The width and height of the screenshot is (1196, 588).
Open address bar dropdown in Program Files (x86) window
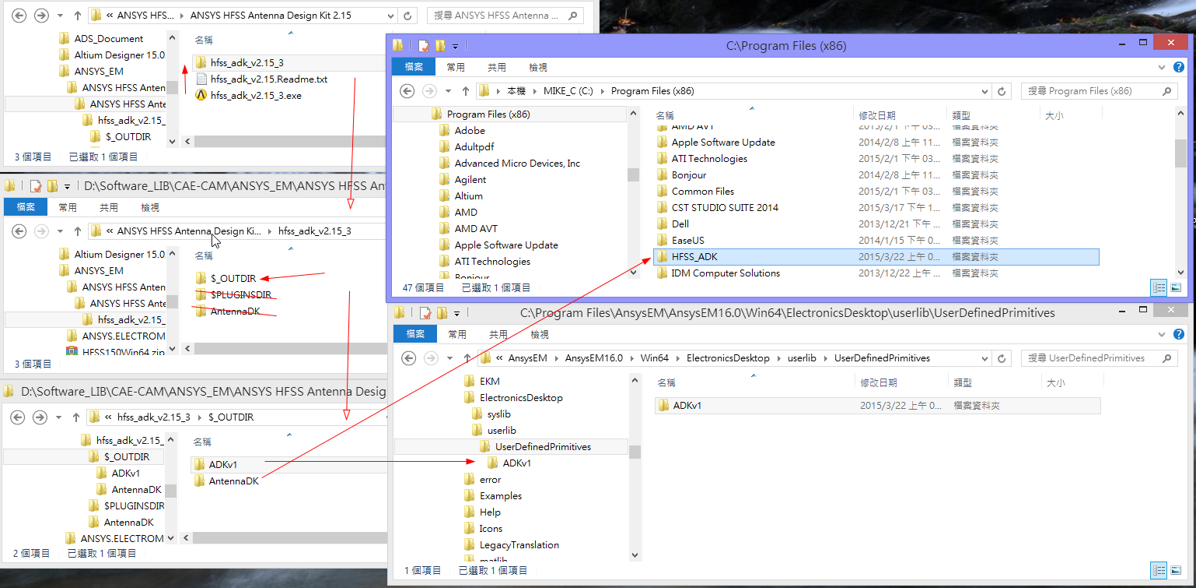pos(986,91)
